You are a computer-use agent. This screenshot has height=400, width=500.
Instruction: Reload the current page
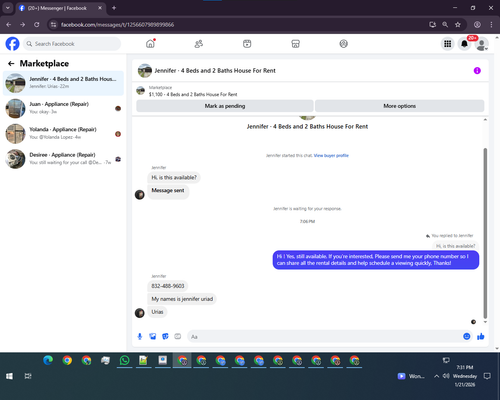pos(37,25)
